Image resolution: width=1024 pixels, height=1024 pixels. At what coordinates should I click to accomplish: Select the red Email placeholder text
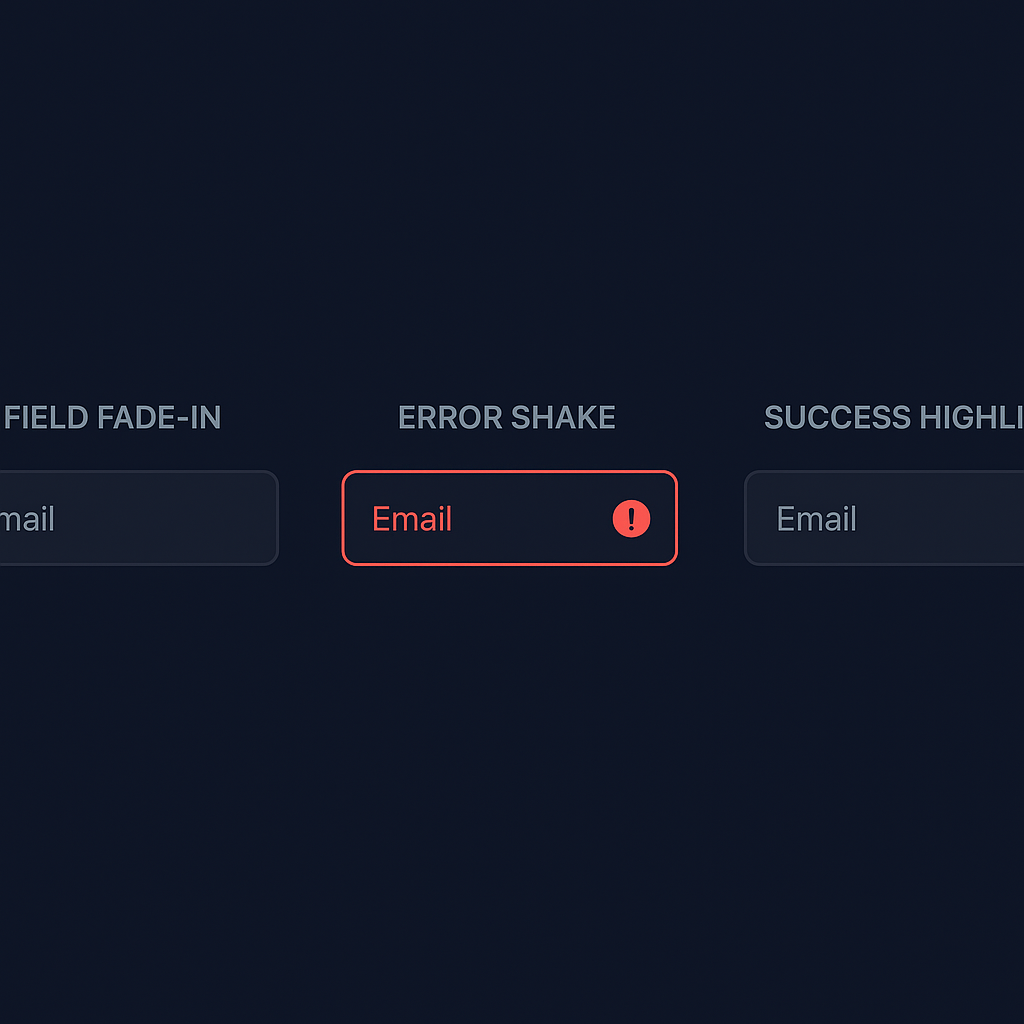412,519
